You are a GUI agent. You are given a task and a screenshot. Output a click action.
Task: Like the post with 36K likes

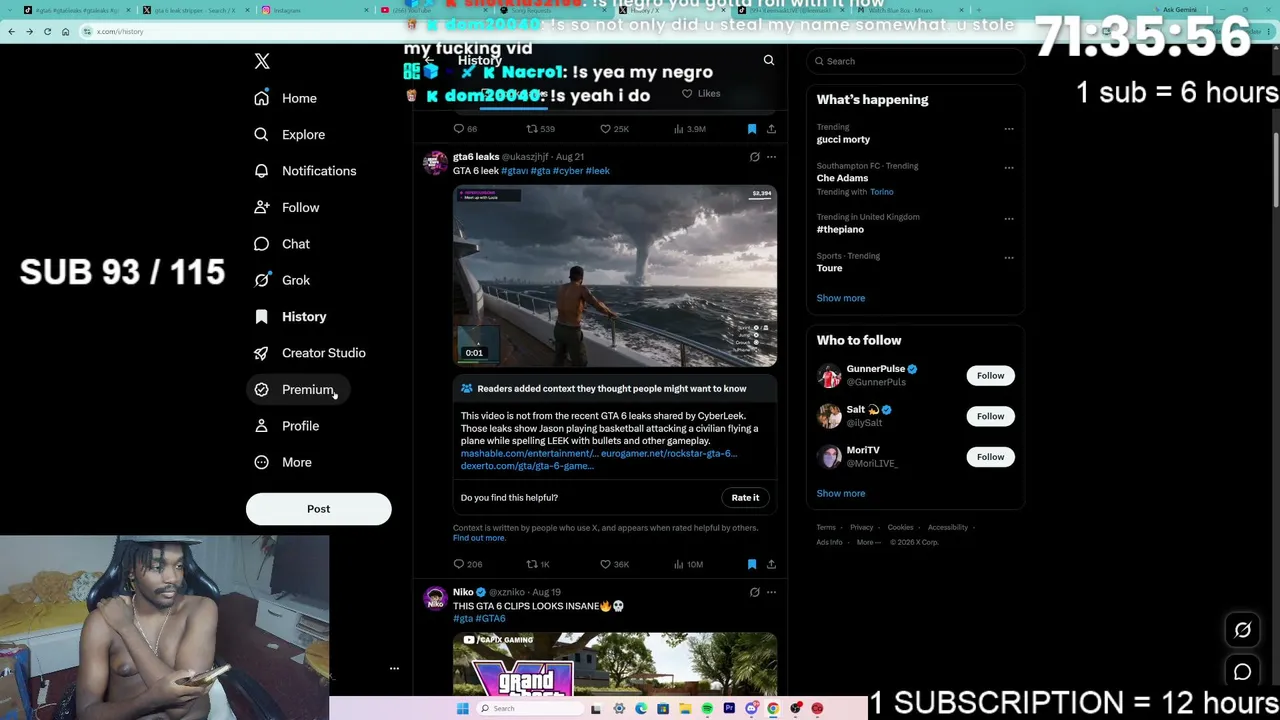point(614,564)
